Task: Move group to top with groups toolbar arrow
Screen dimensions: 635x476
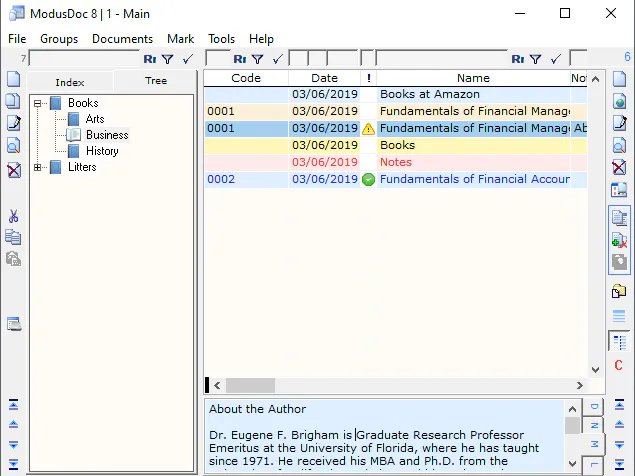Action: [x=13, y=405]
